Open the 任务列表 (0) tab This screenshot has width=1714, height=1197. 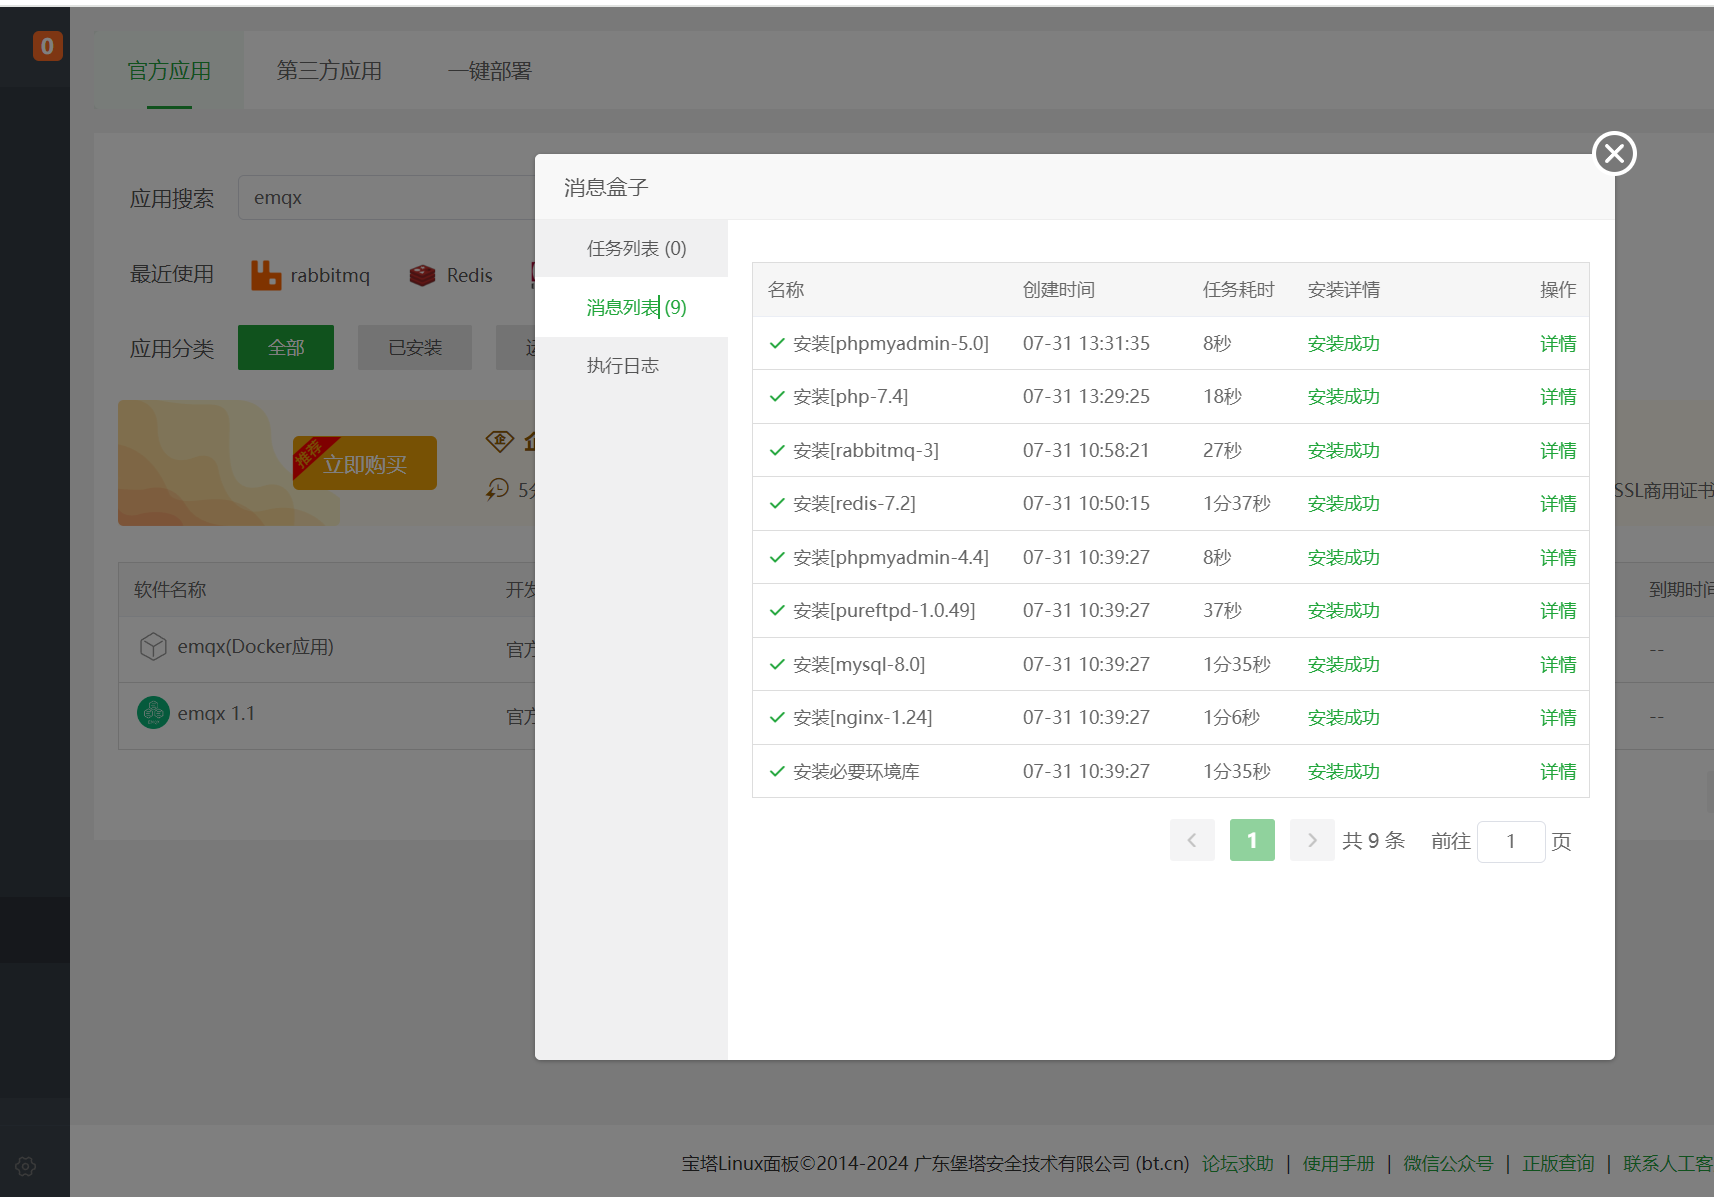(636, 248)
